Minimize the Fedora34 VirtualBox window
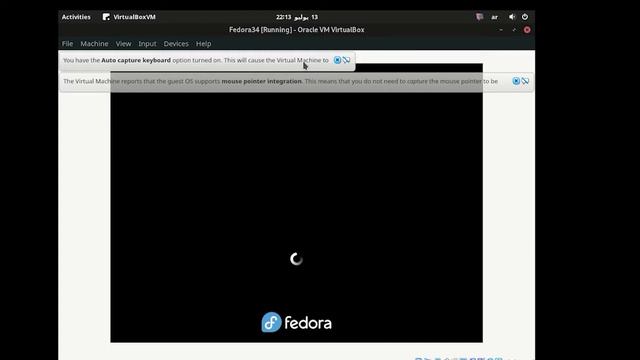This screenshot has height=360, width=640. click(501, 30)
